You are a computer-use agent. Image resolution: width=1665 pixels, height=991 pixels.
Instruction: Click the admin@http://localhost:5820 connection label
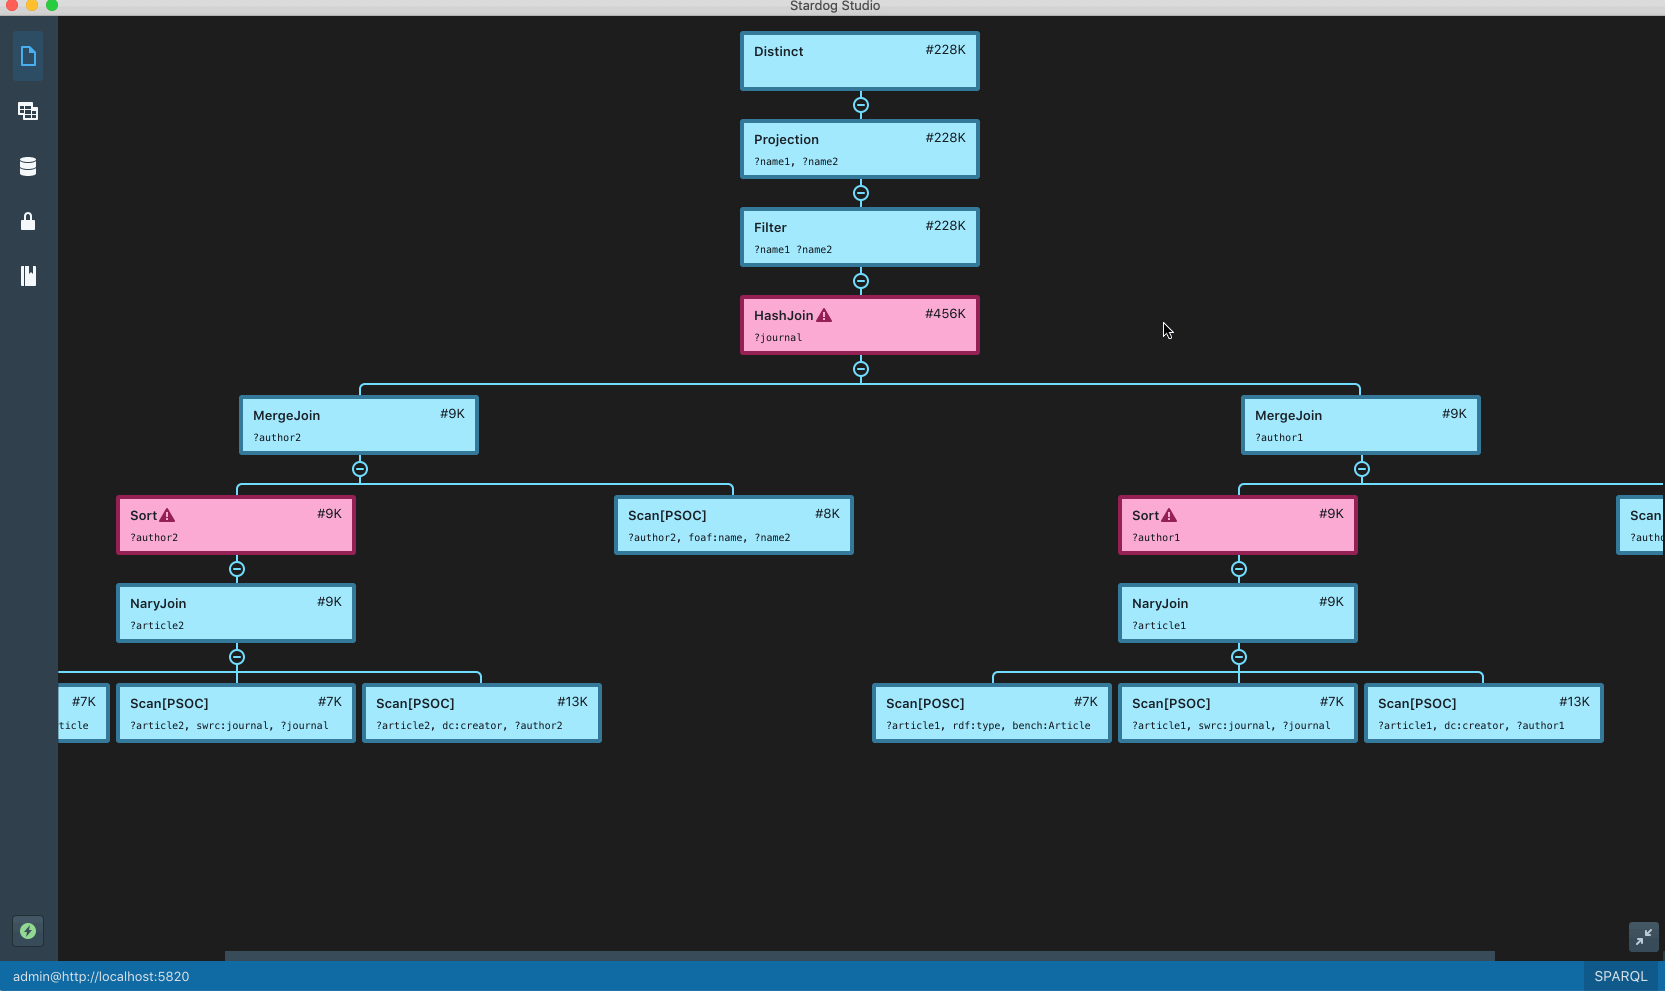[100, 976]
